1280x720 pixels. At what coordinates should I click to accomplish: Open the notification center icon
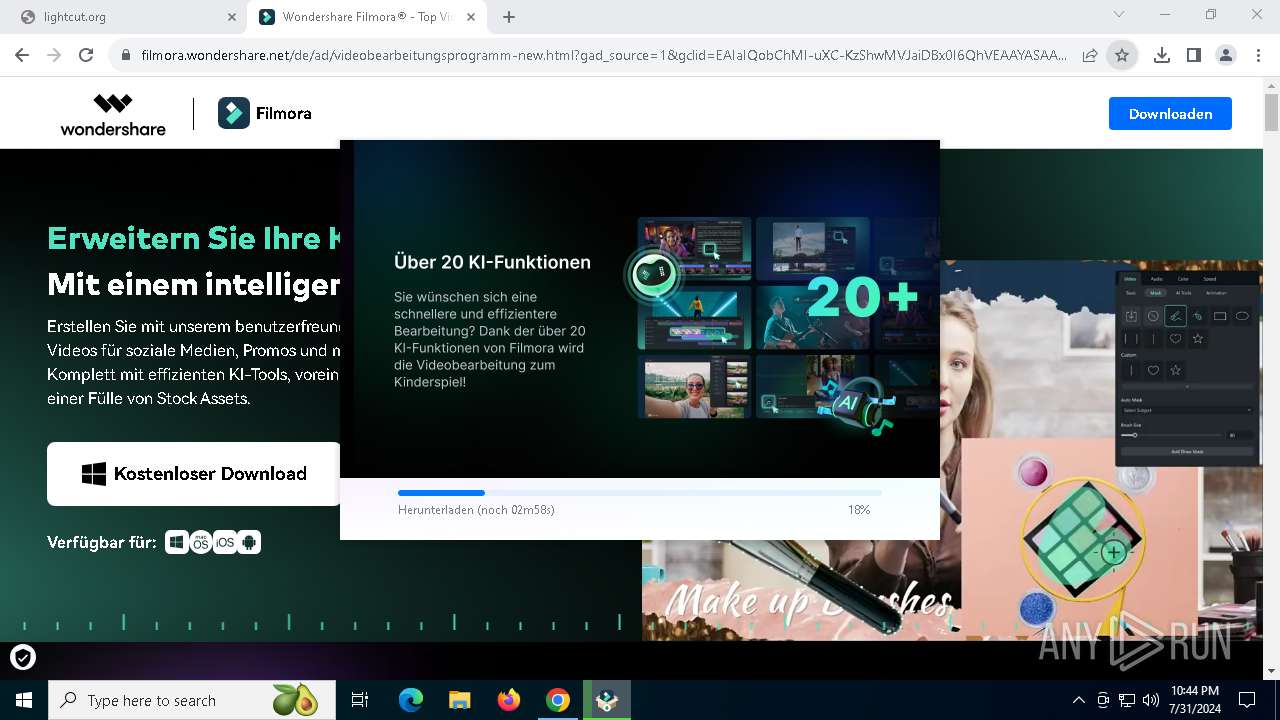[x=1247, y=700]
